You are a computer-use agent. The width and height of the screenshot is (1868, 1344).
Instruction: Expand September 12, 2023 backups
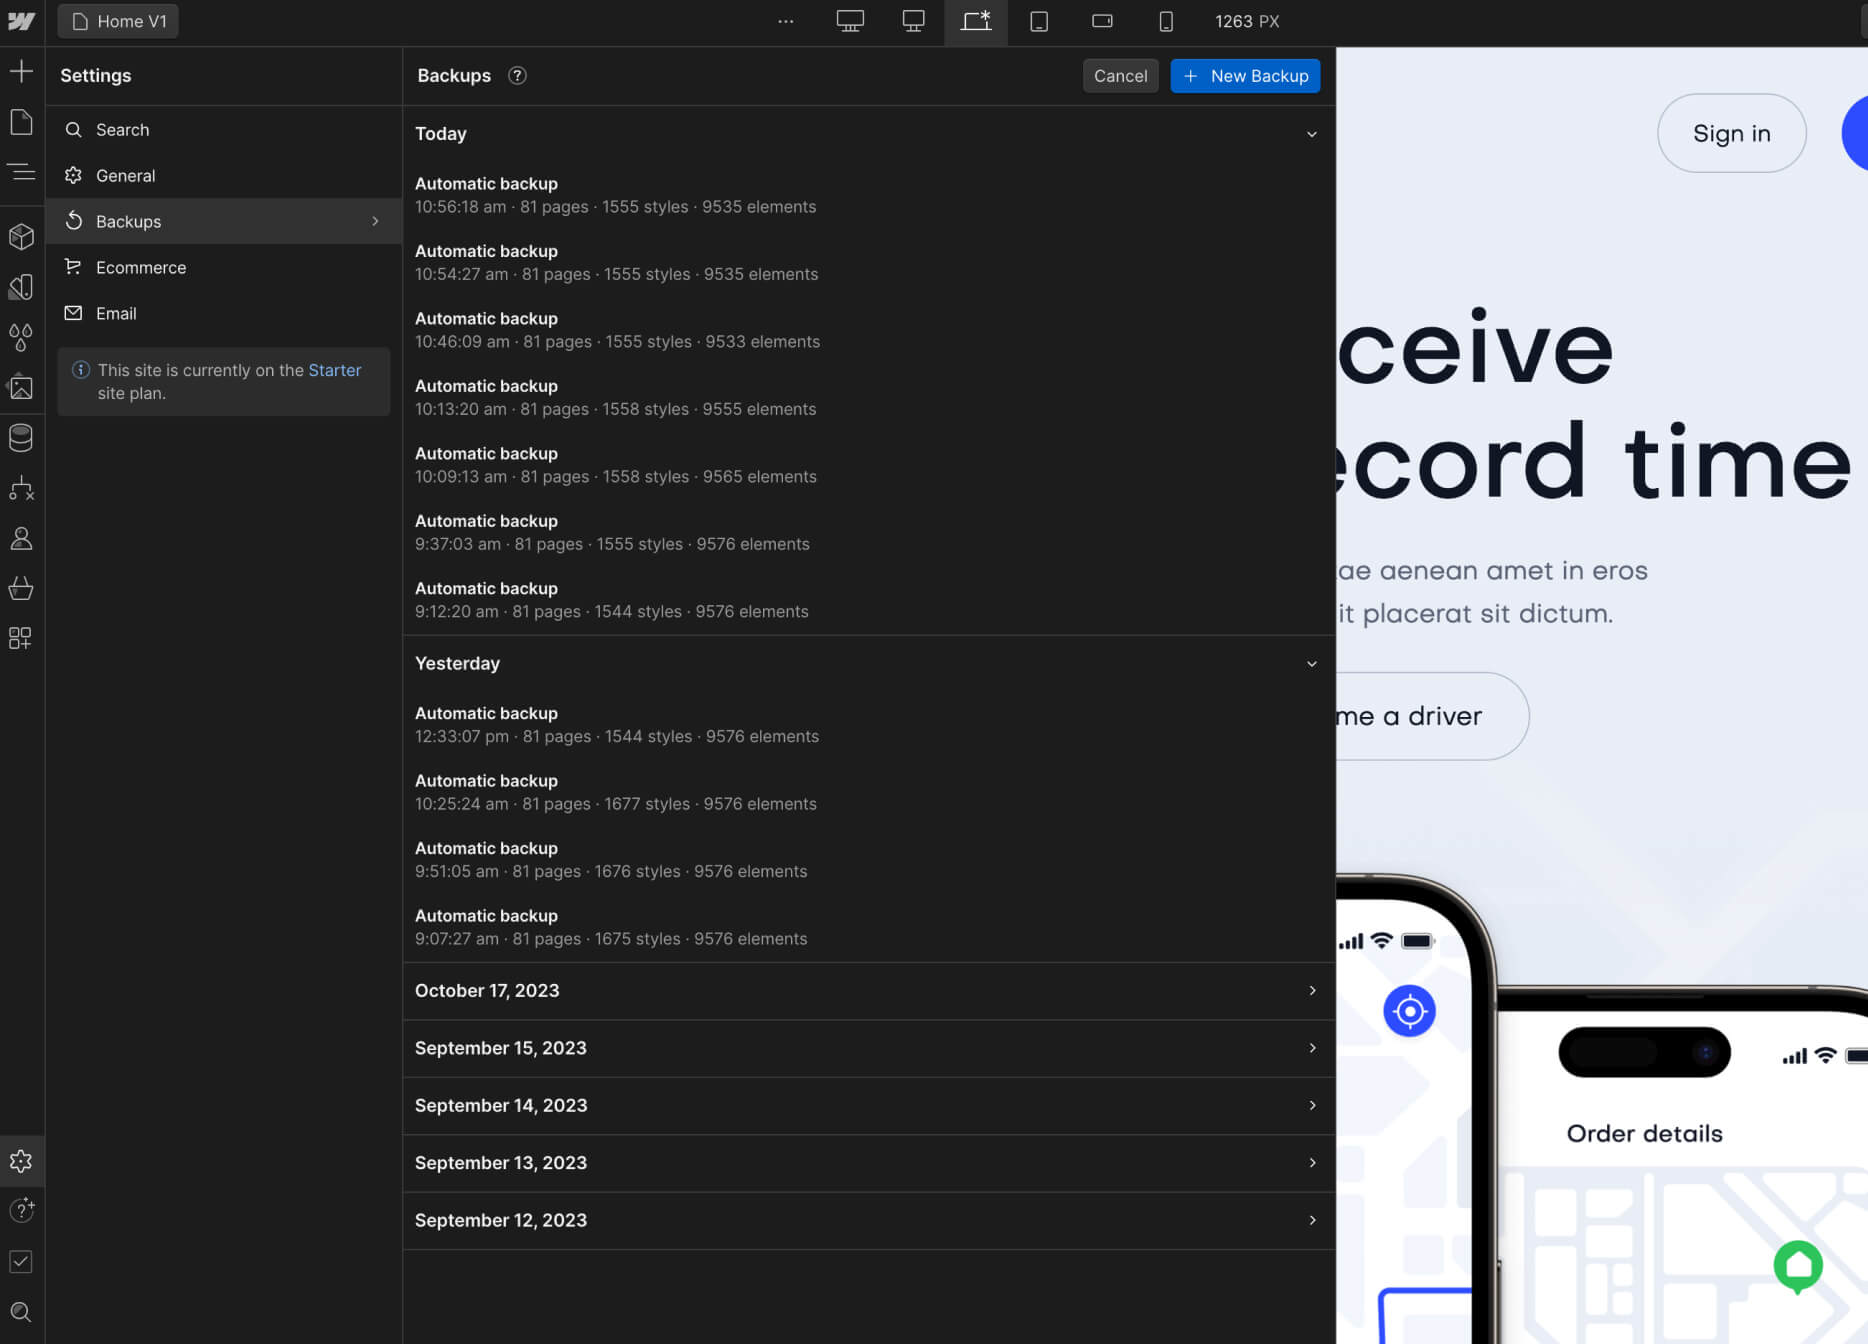click(868, 1221)
